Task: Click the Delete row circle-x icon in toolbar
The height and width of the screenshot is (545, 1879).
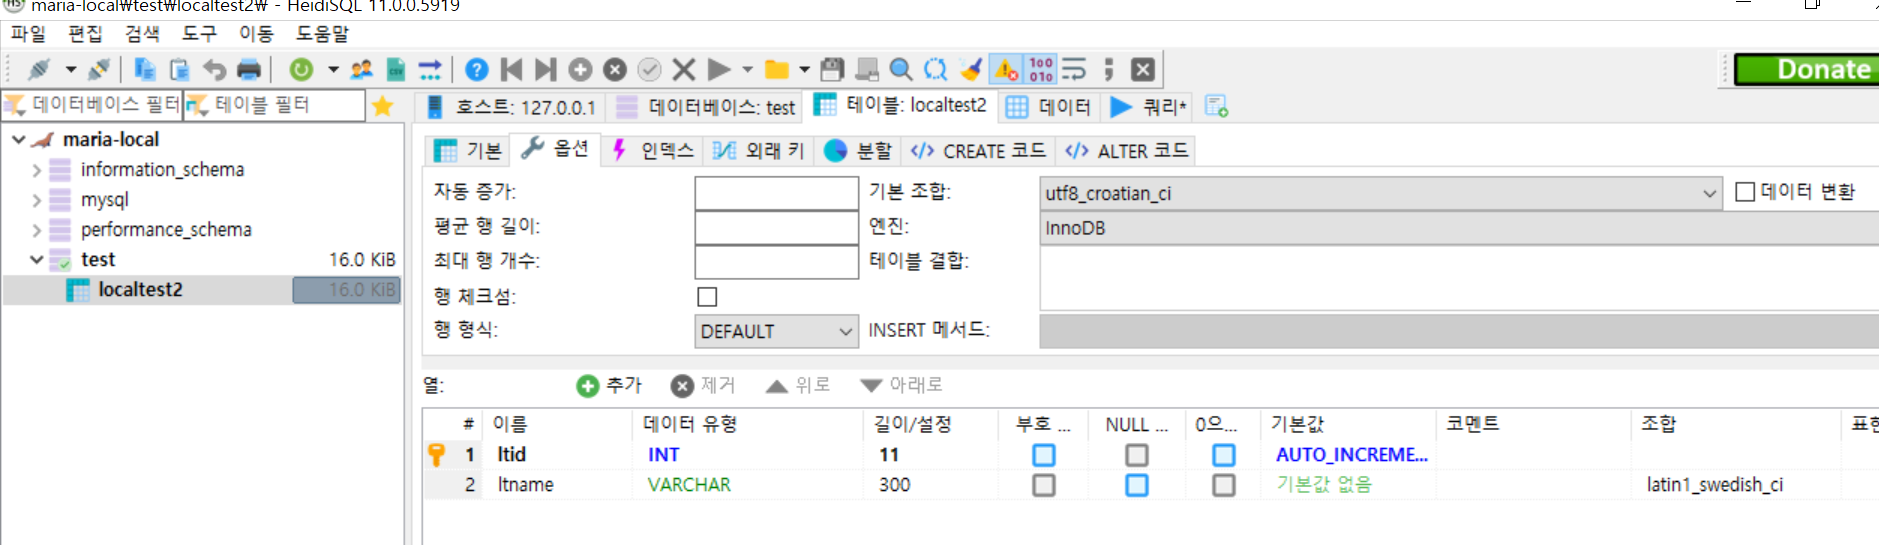Action: tap(615, 70)
